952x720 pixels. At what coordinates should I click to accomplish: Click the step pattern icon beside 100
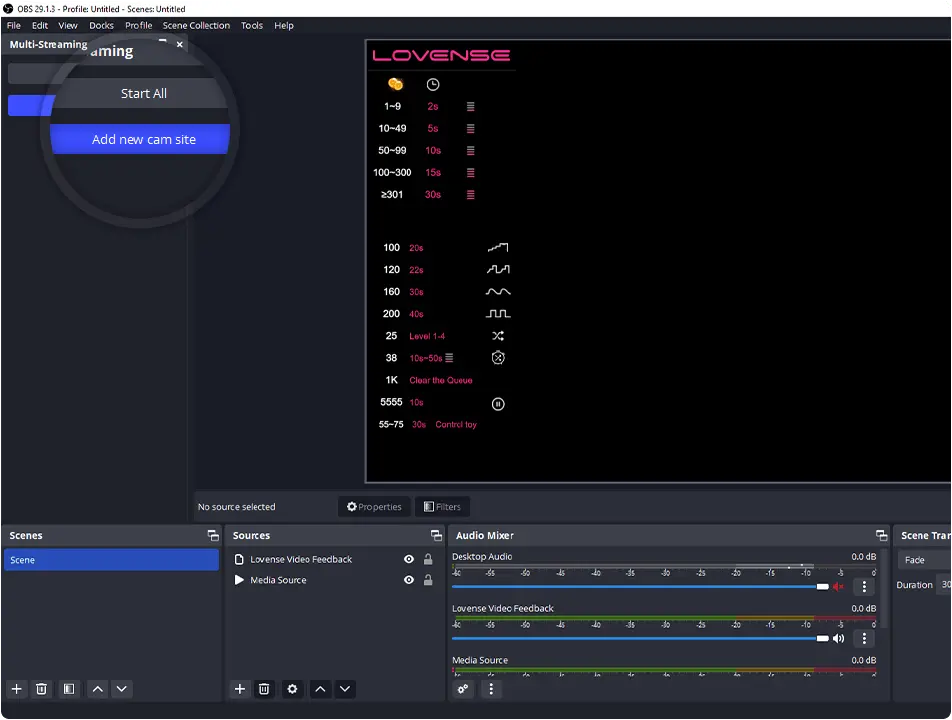[498, 248]
